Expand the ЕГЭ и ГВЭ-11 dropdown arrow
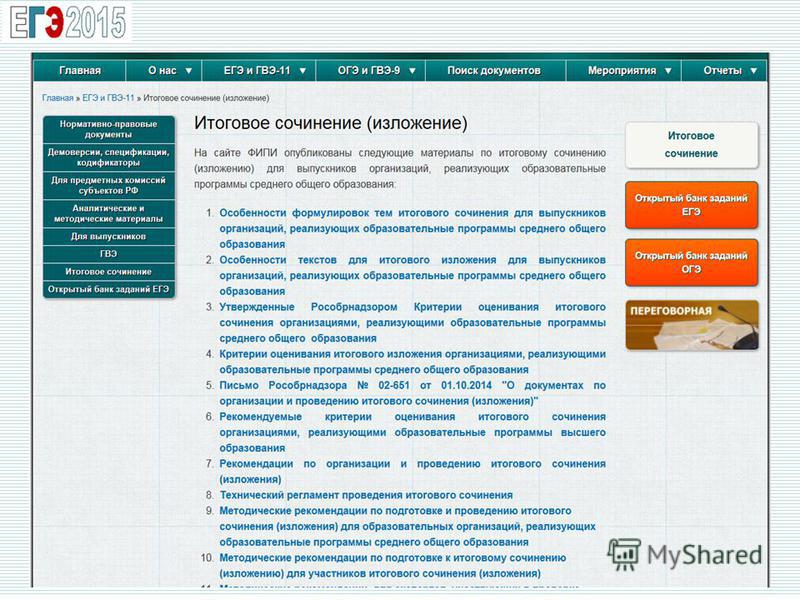This screenshot has height=600, width=800. [303, 71]
